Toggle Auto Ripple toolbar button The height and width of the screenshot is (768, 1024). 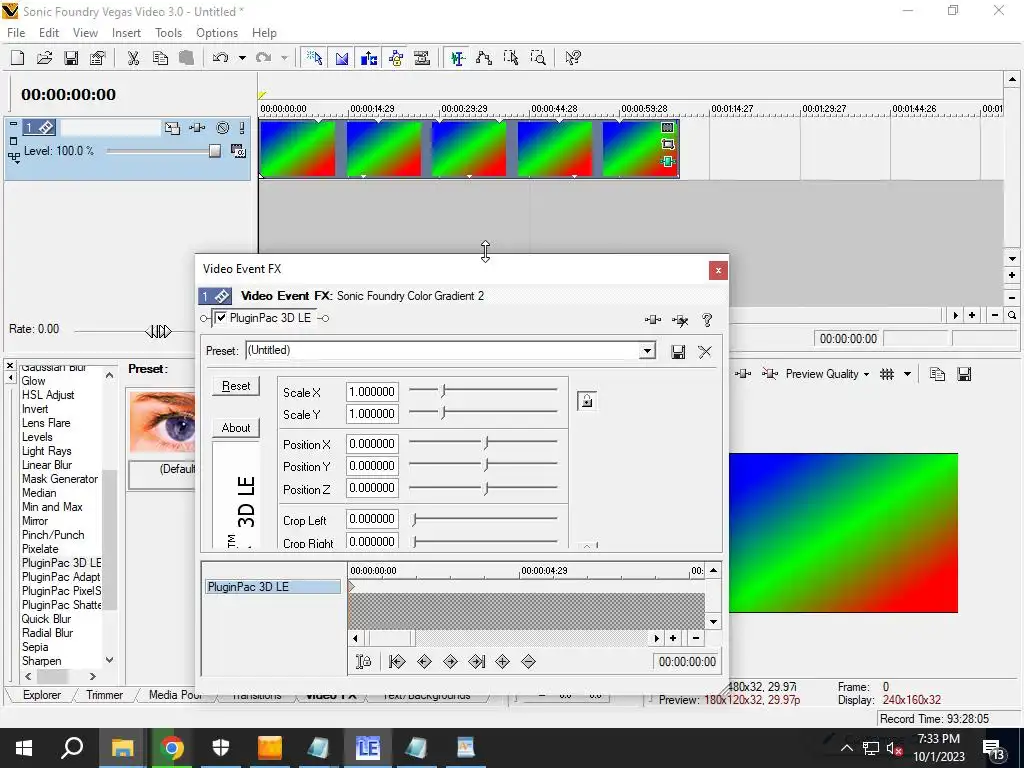tap(369, 58)
